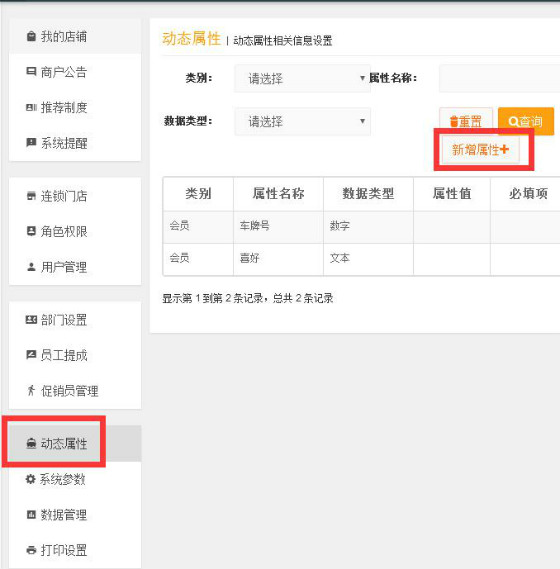
Task: Open the 类别 dropdown
Action: coord(302,78)
